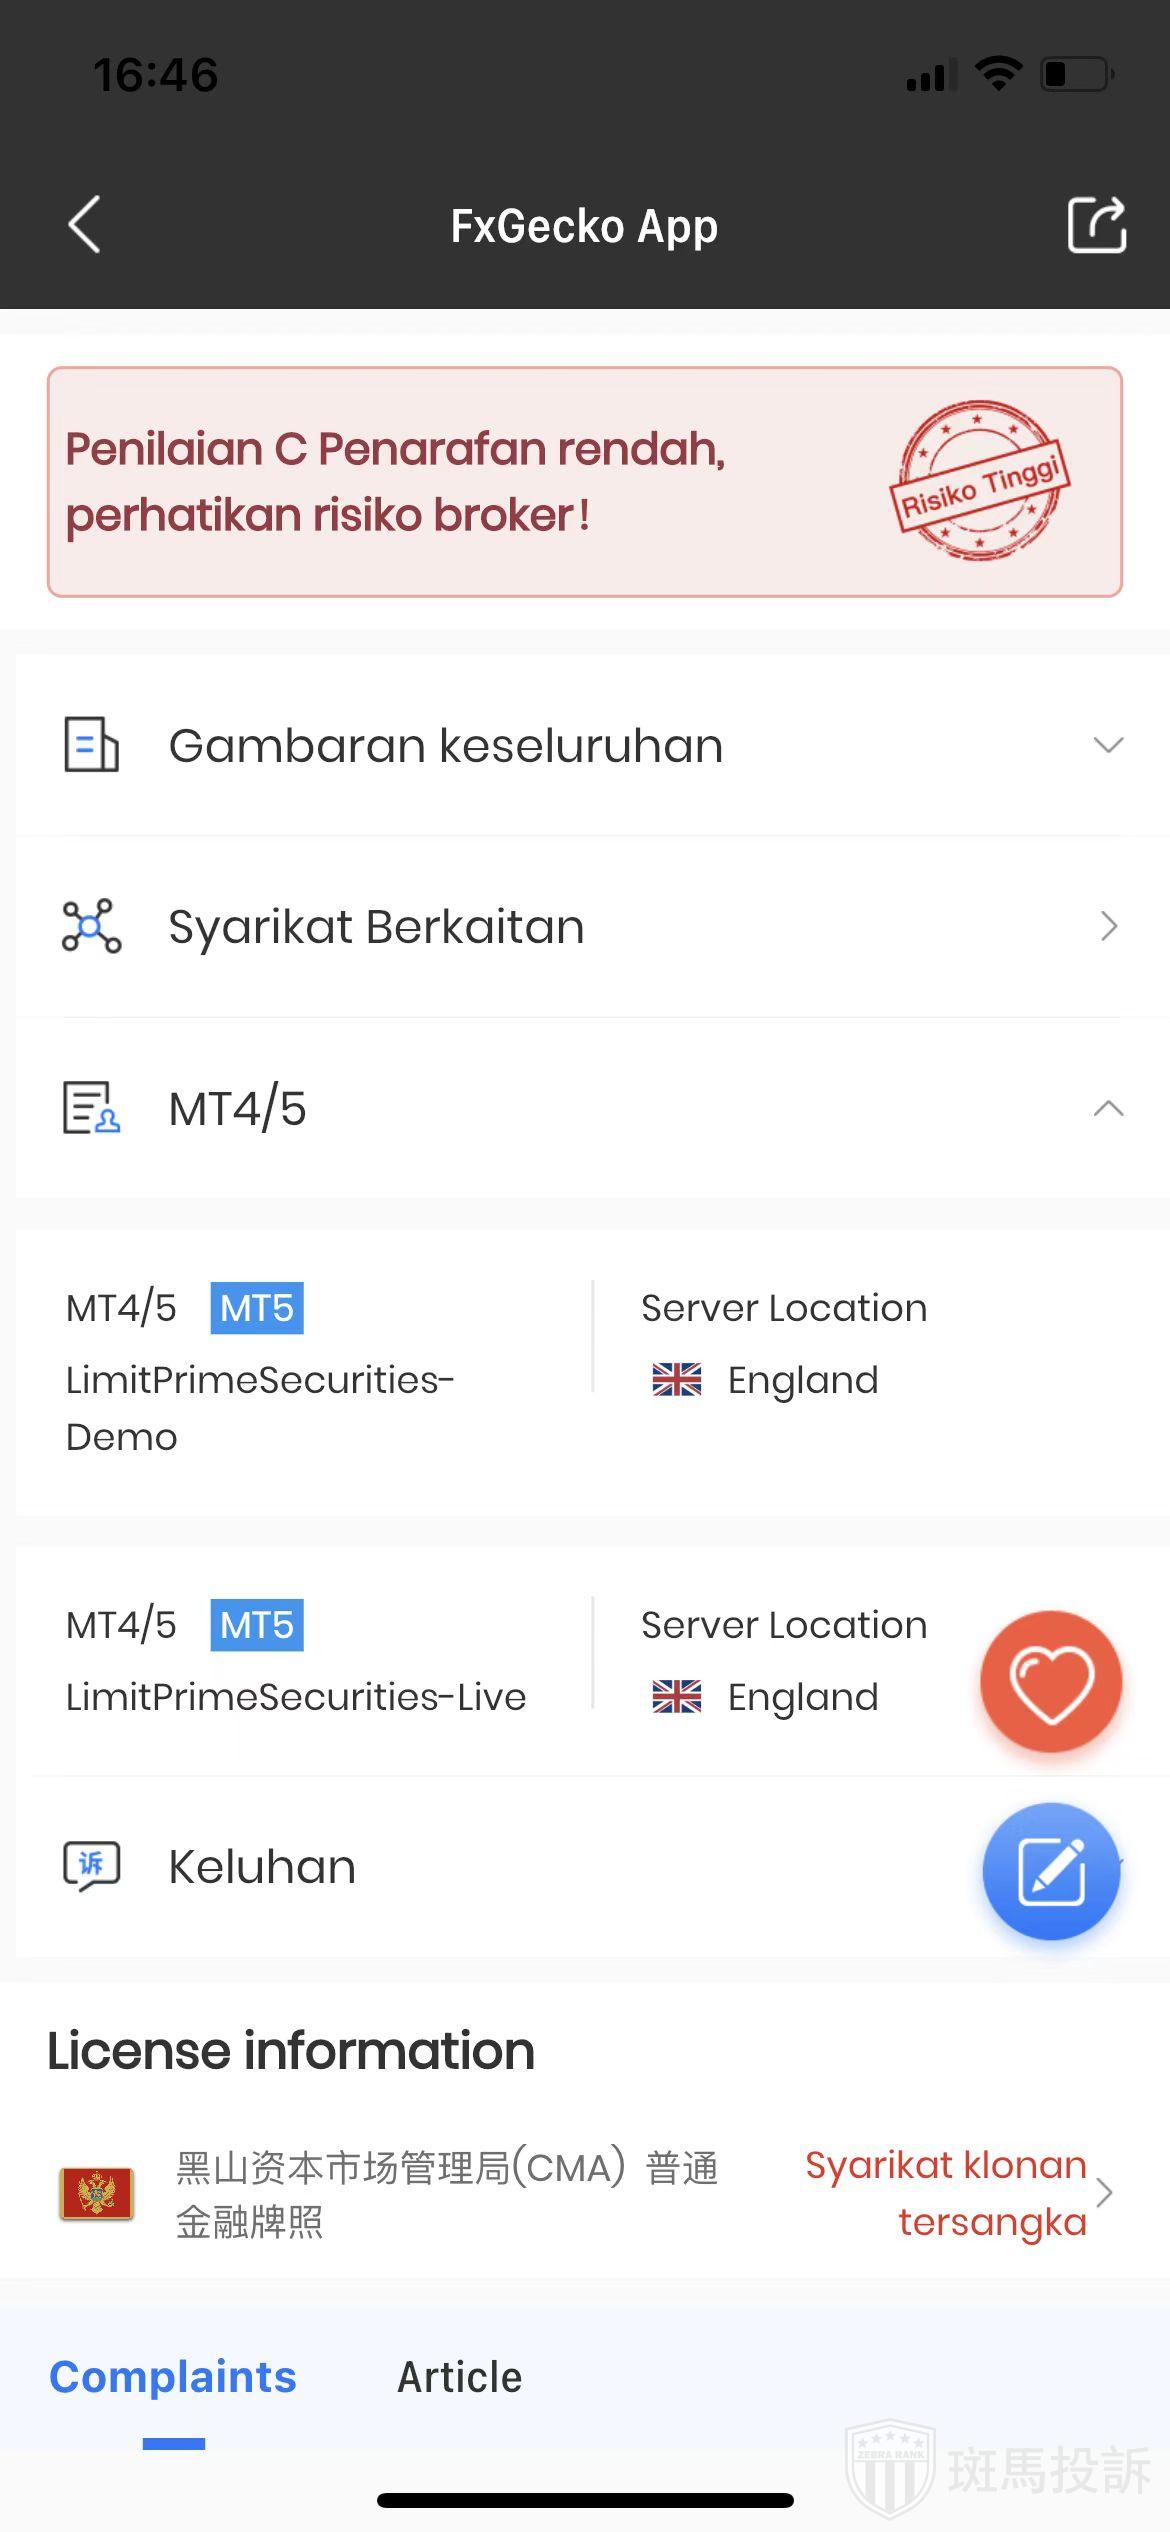The width and height of the screenshot is (1170, 2532).
Task: Tap the Risiko Tinggi stamp
Action: click(x=980, y=481)
